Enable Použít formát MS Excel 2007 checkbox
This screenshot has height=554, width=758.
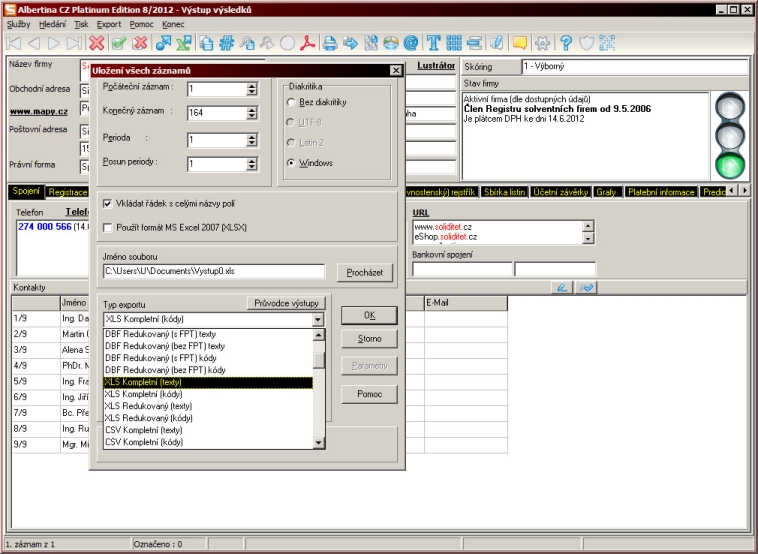coord(107,228)
